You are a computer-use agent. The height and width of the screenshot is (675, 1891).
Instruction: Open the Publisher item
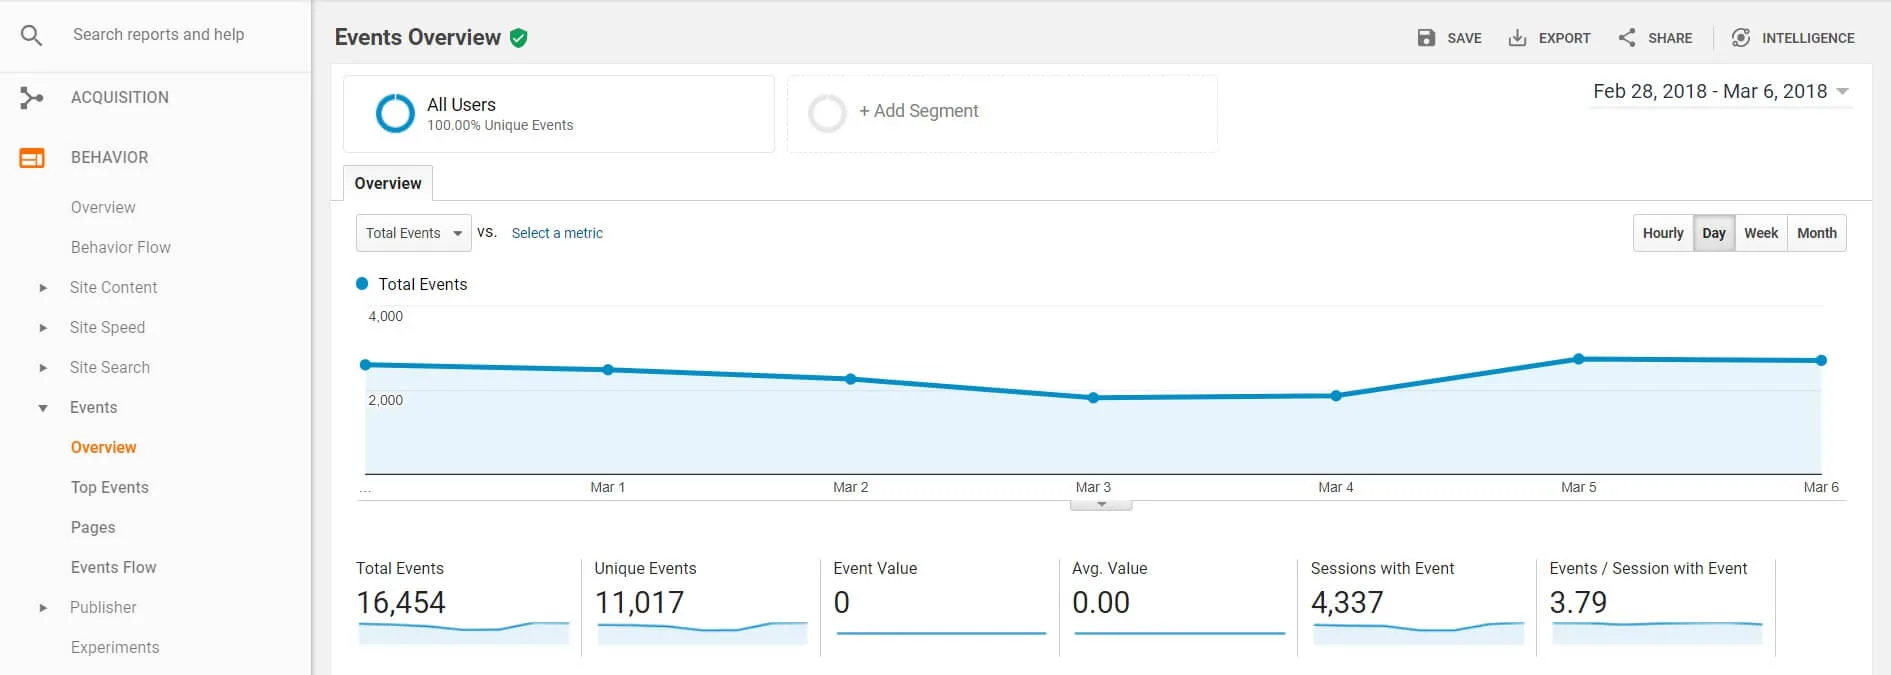pos(103,608)
